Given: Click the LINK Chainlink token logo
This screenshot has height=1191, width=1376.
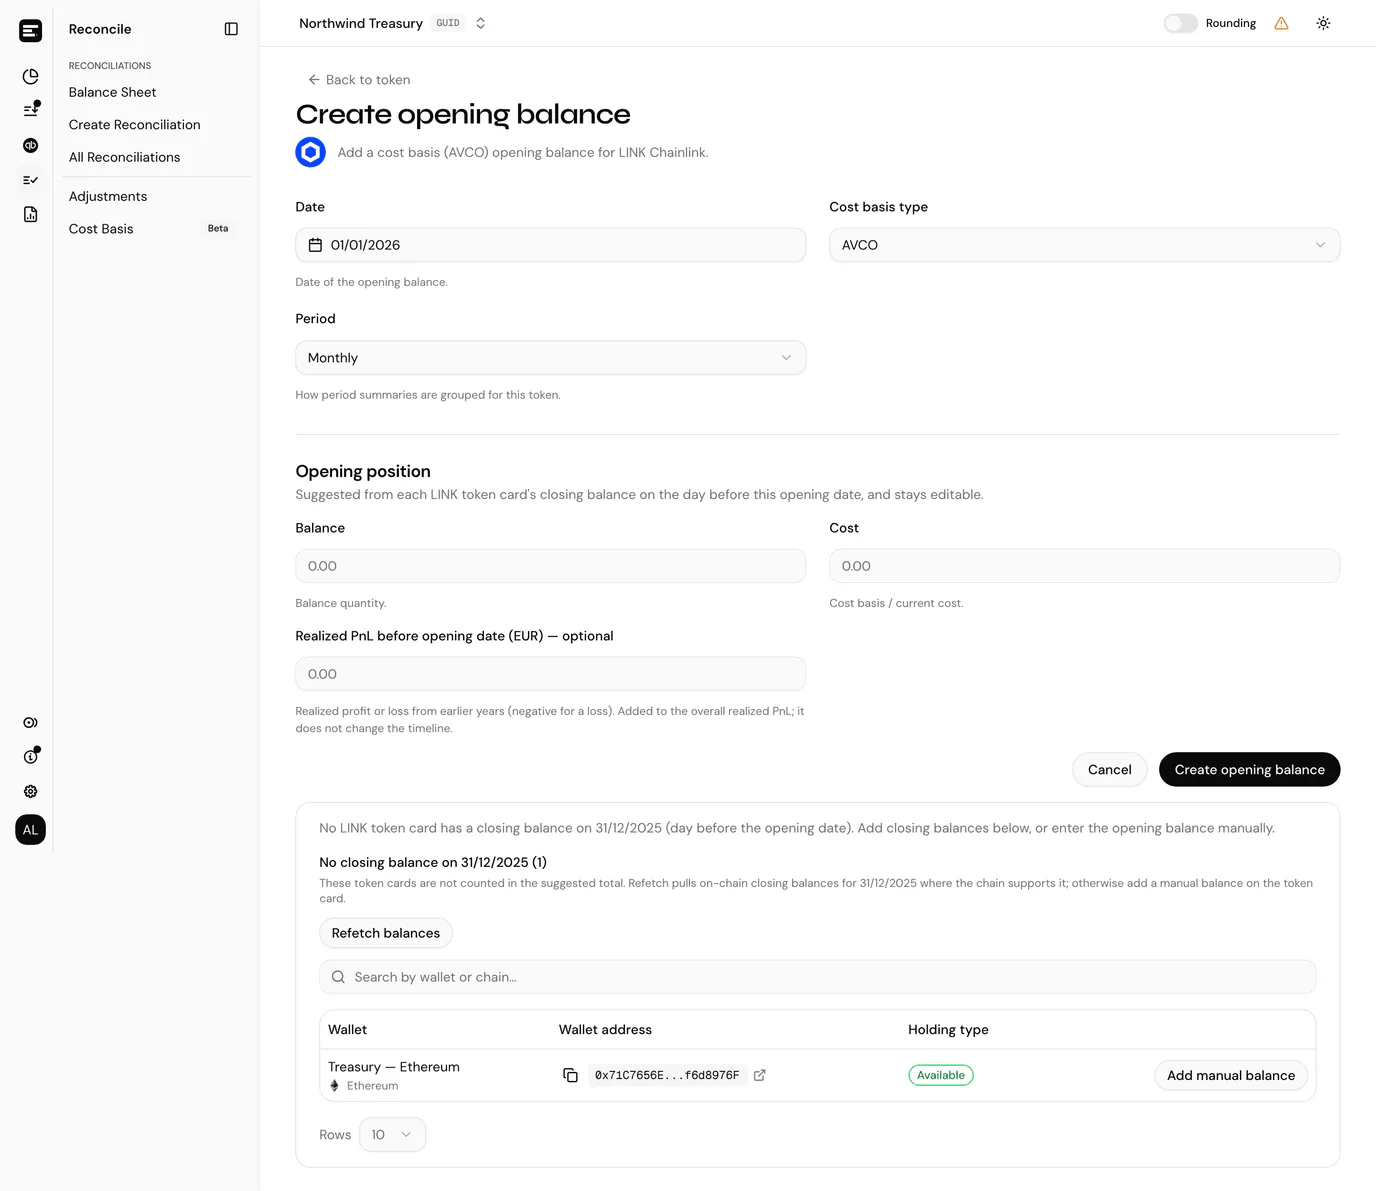Looking at the screenshot, I should [x=311, y=152].
